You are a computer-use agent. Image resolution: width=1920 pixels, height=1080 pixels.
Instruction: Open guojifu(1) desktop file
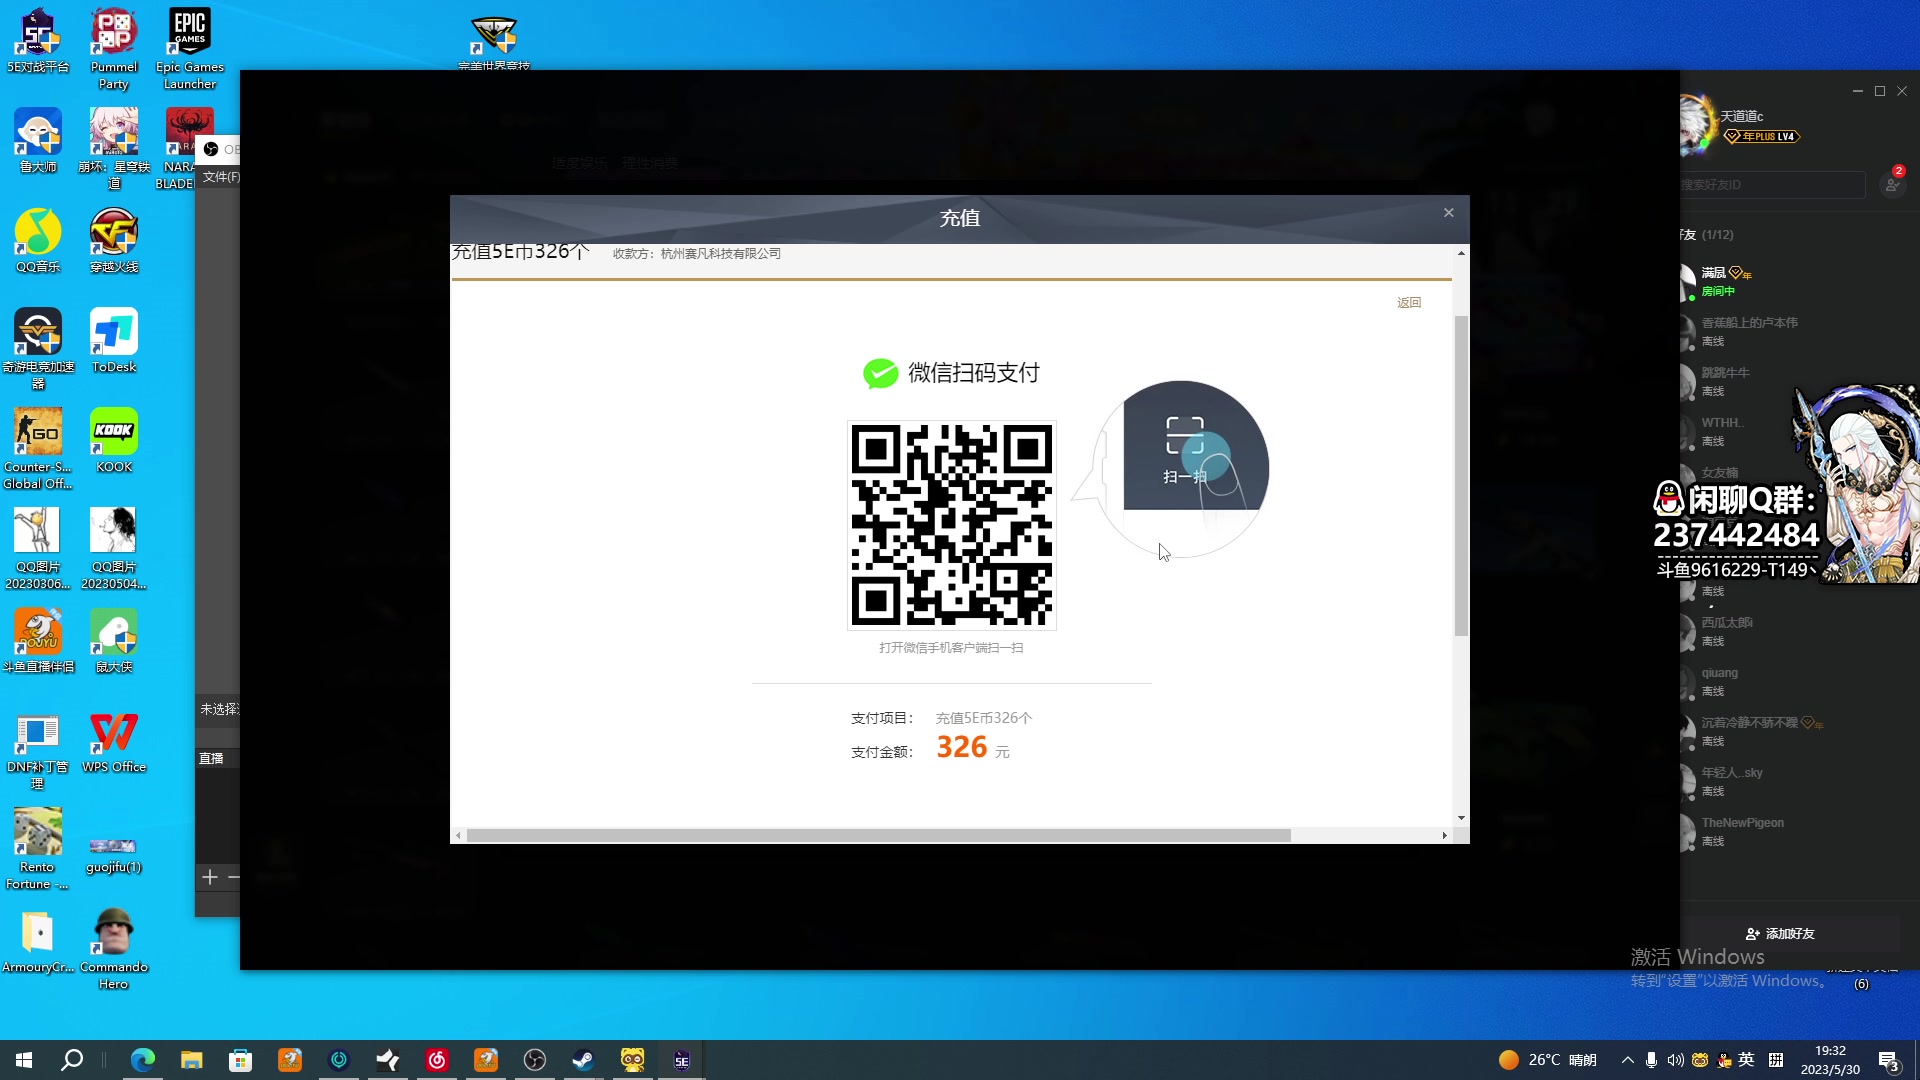[x=114, y=856]
